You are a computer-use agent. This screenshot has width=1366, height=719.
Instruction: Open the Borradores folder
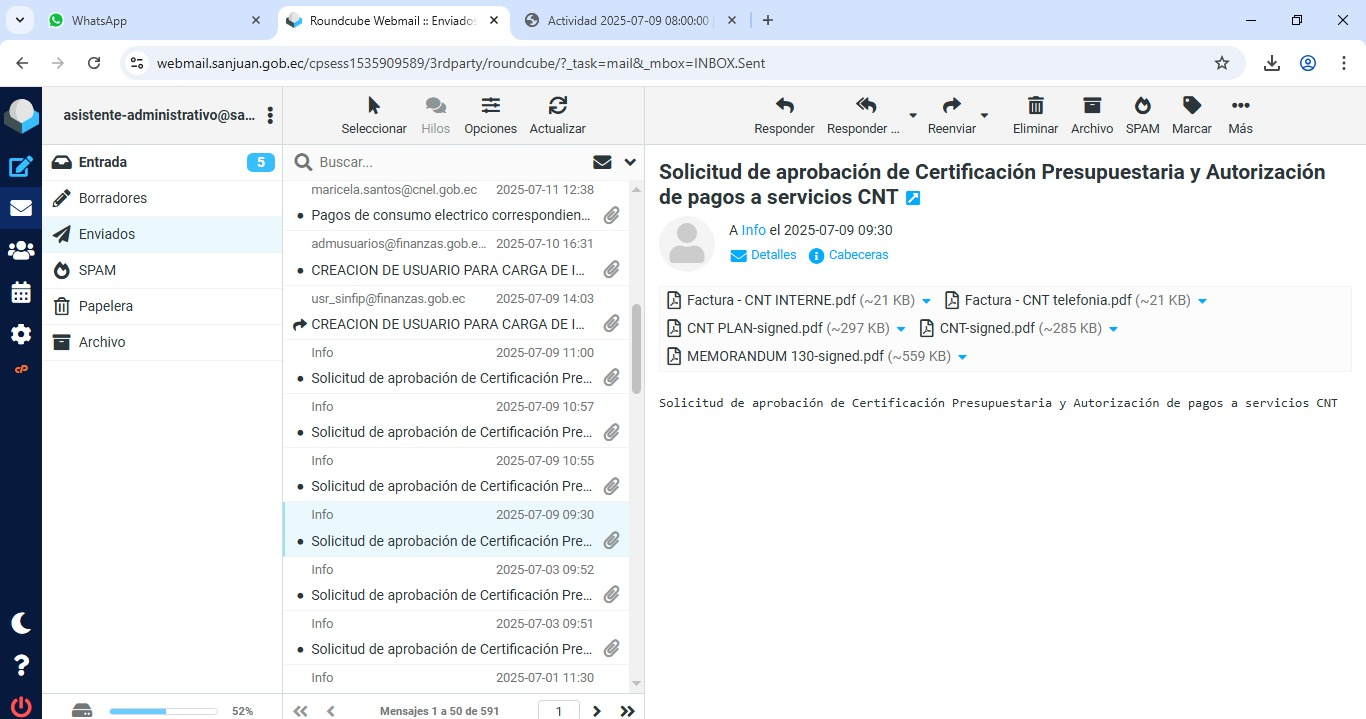tap(113, 198)
